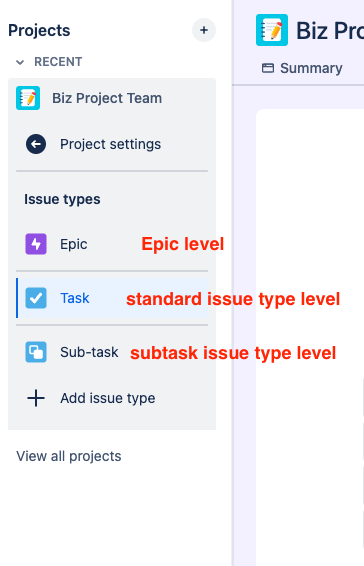Screen dimensions: 364x566
Task: Select the Task issue type label
Action: 75,298
